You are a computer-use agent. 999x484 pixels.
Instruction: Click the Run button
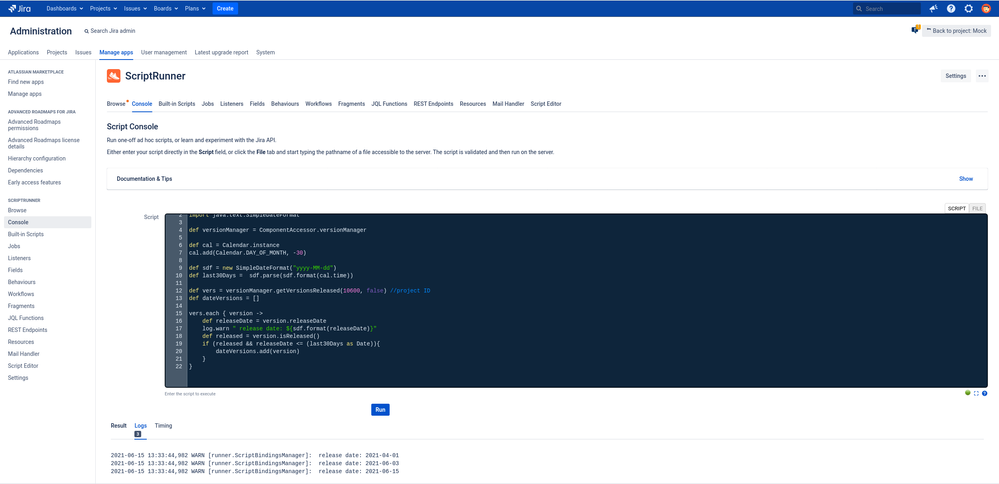coord(380,409)
